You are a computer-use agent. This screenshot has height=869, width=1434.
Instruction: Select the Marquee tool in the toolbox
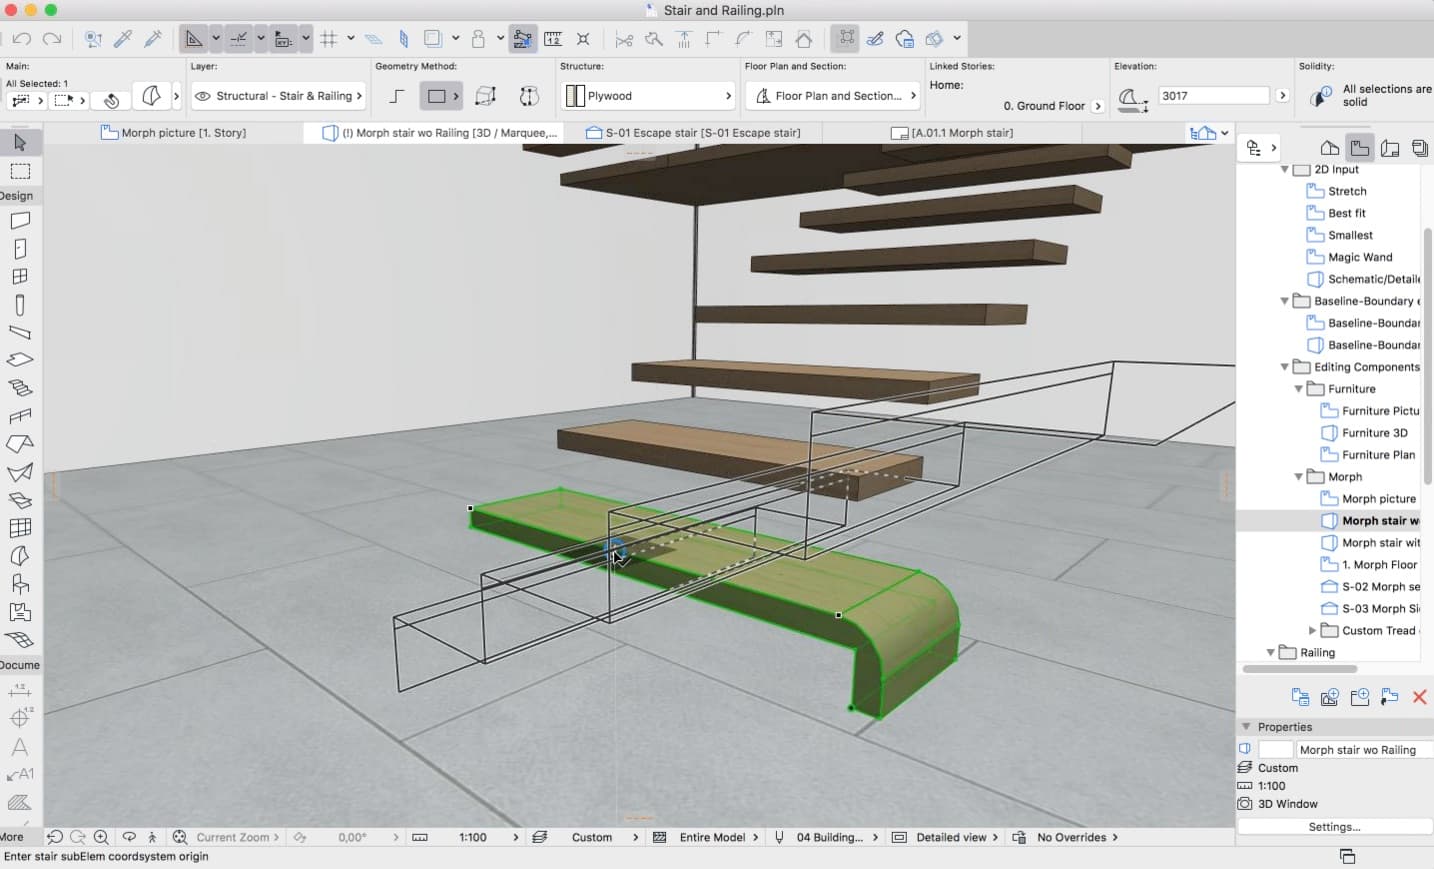[20, 171]
